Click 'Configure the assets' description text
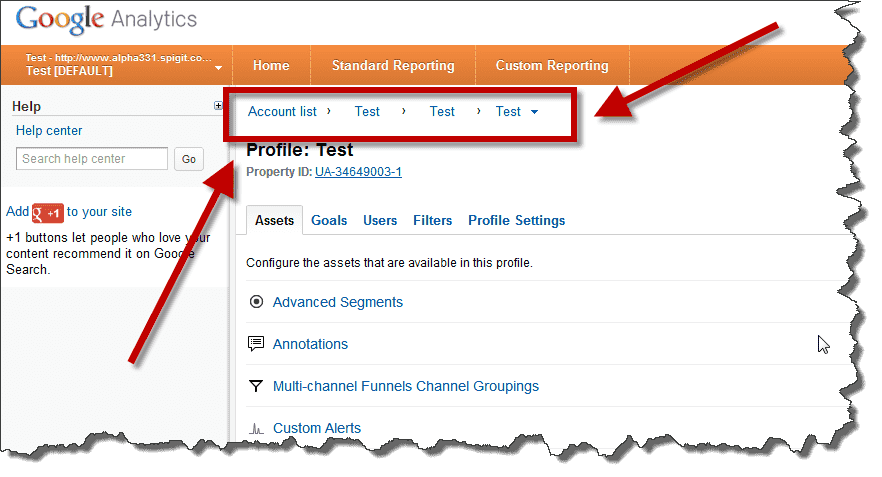 coord(389,263)
